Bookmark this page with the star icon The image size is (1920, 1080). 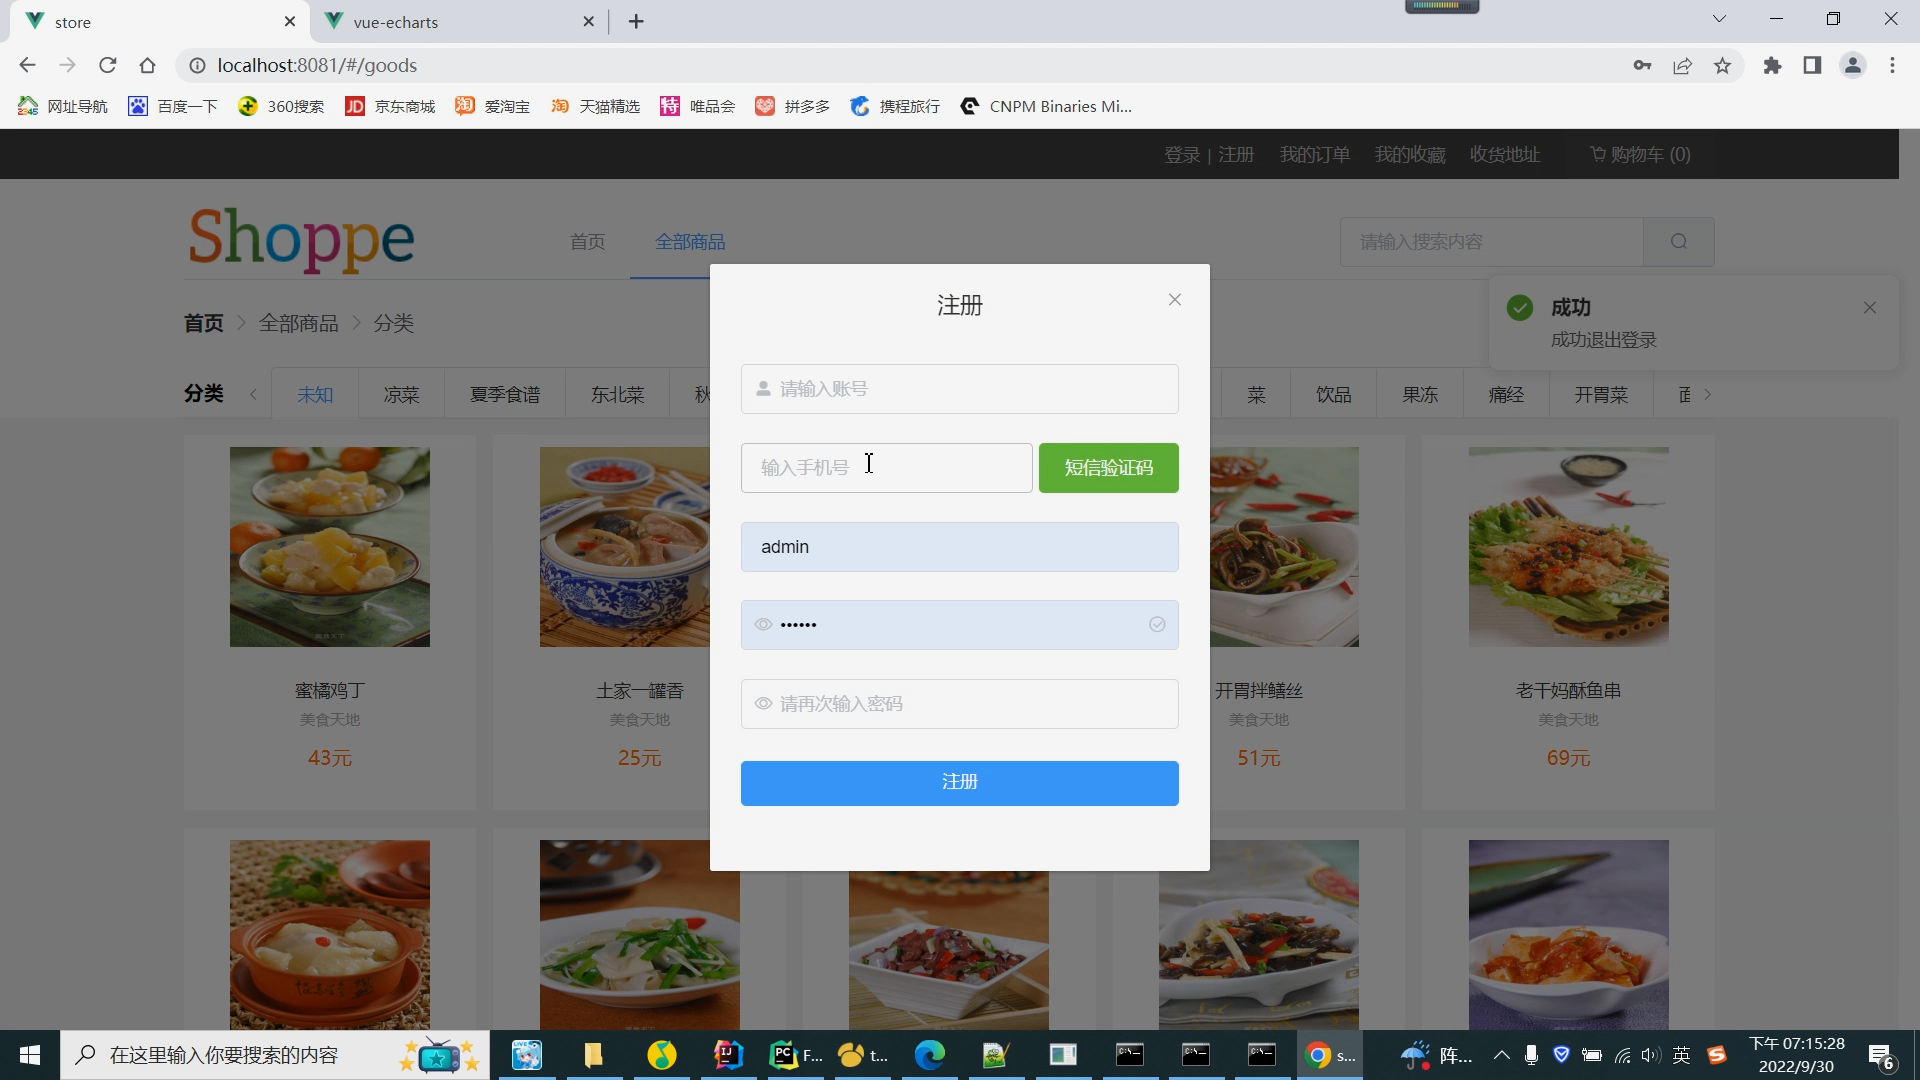[x=1722, y=66]
